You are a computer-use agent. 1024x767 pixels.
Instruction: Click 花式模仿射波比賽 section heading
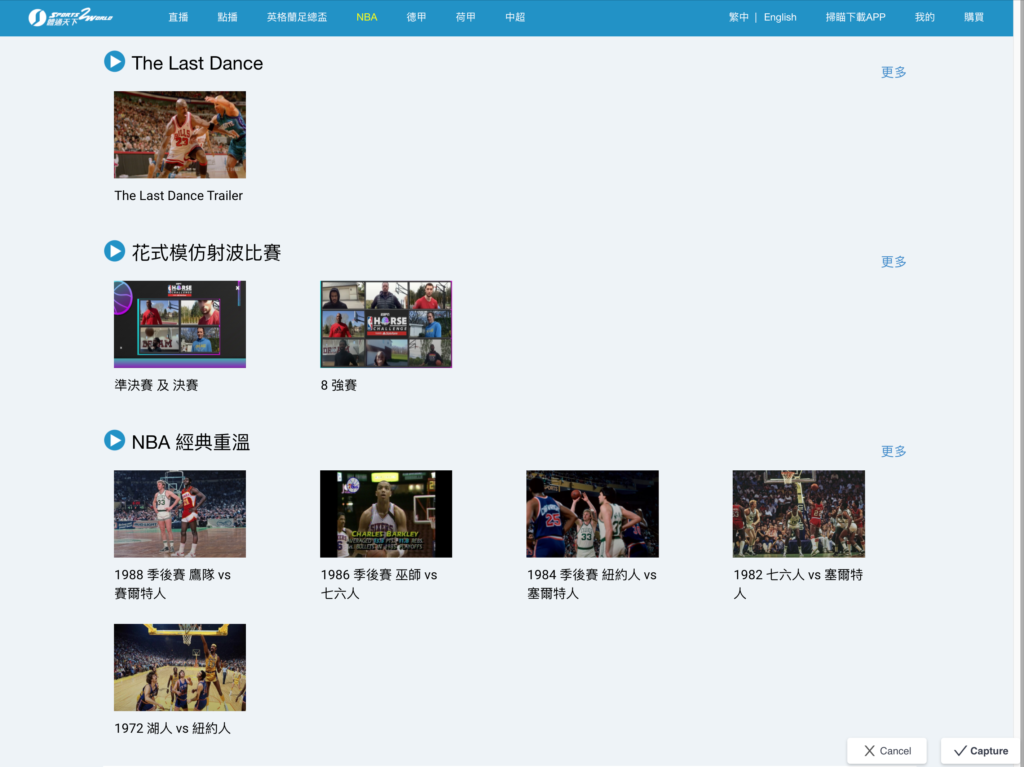point(206,252)
